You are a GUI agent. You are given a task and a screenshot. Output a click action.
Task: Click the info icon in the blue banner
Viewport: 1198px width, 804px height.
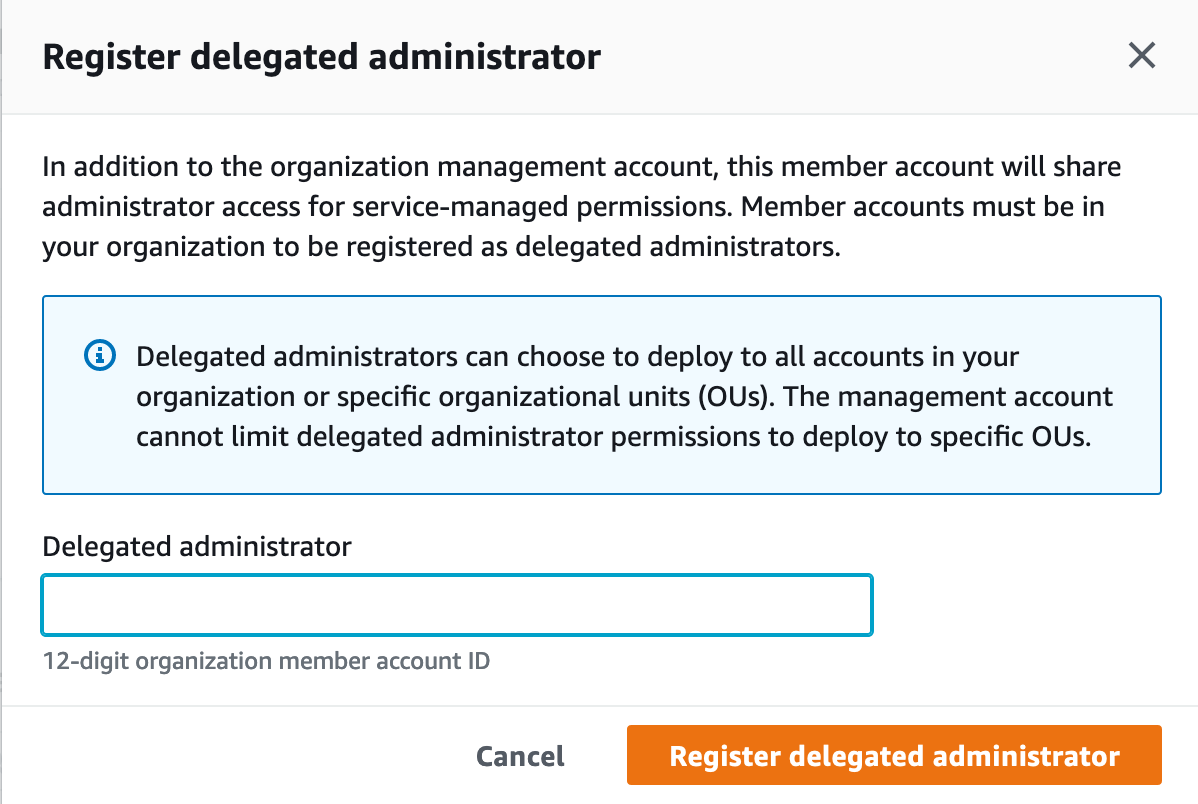99,355
